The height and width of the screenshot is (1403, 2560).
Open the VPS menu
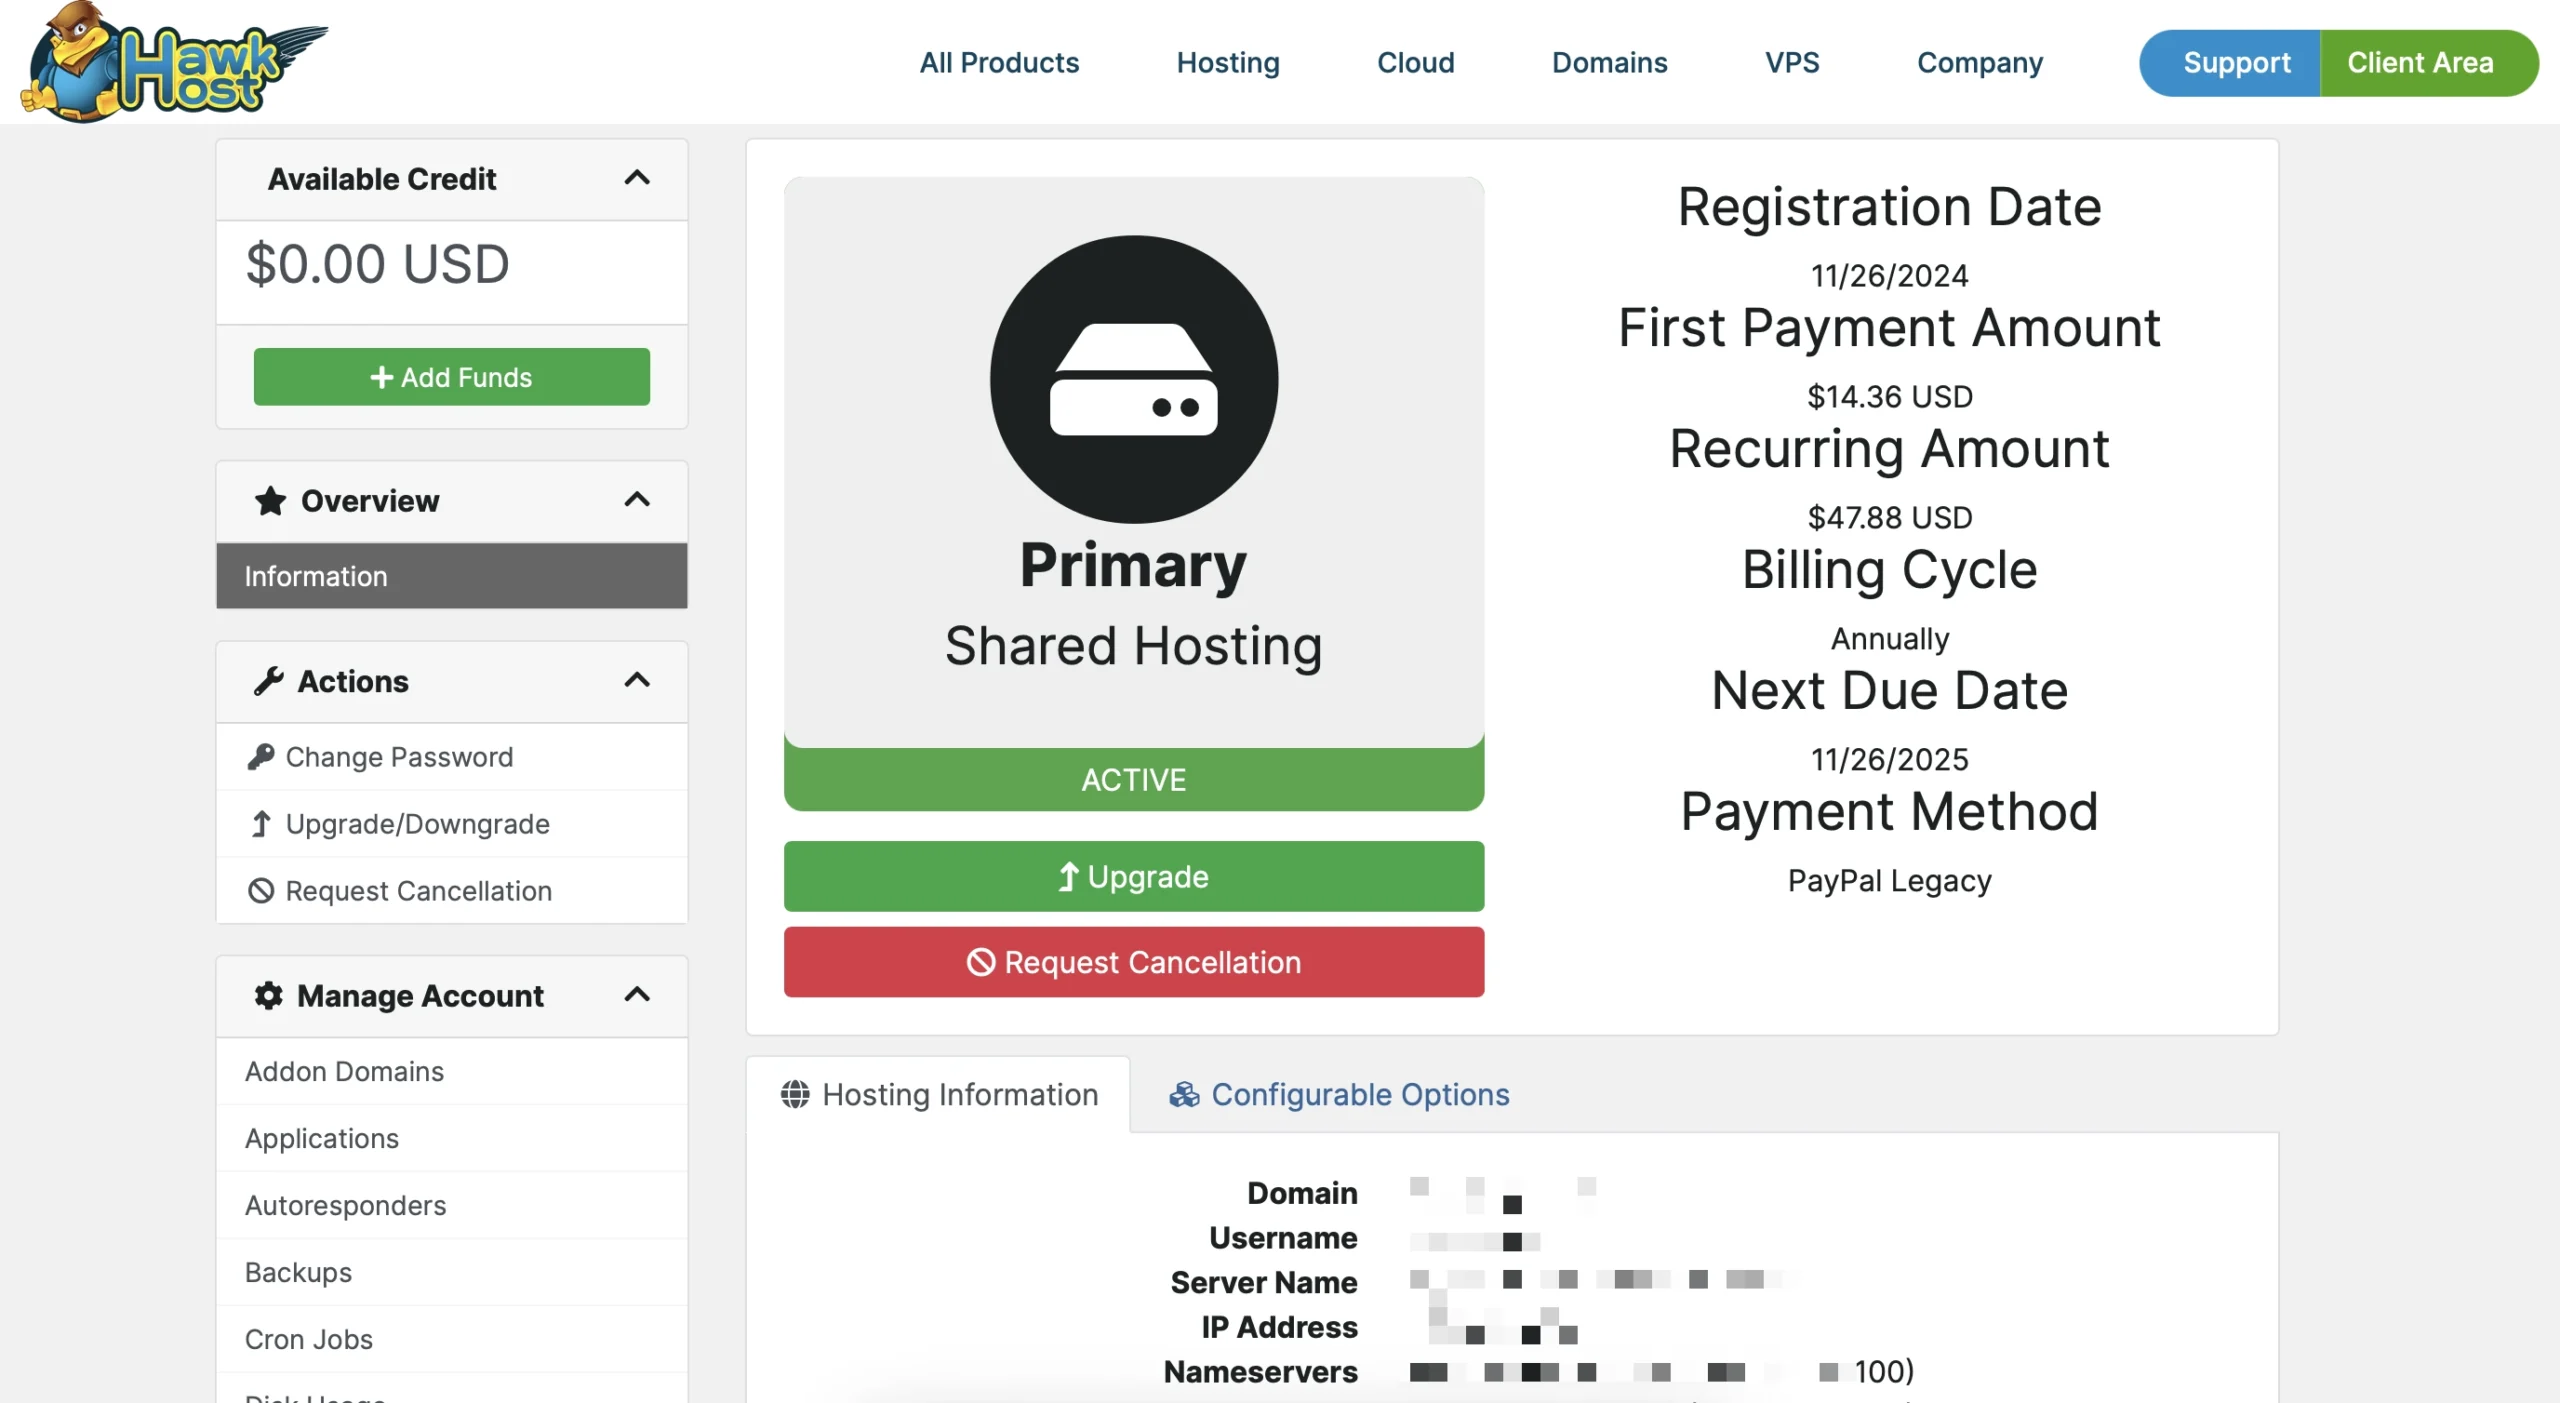(x=1792, y=62)
